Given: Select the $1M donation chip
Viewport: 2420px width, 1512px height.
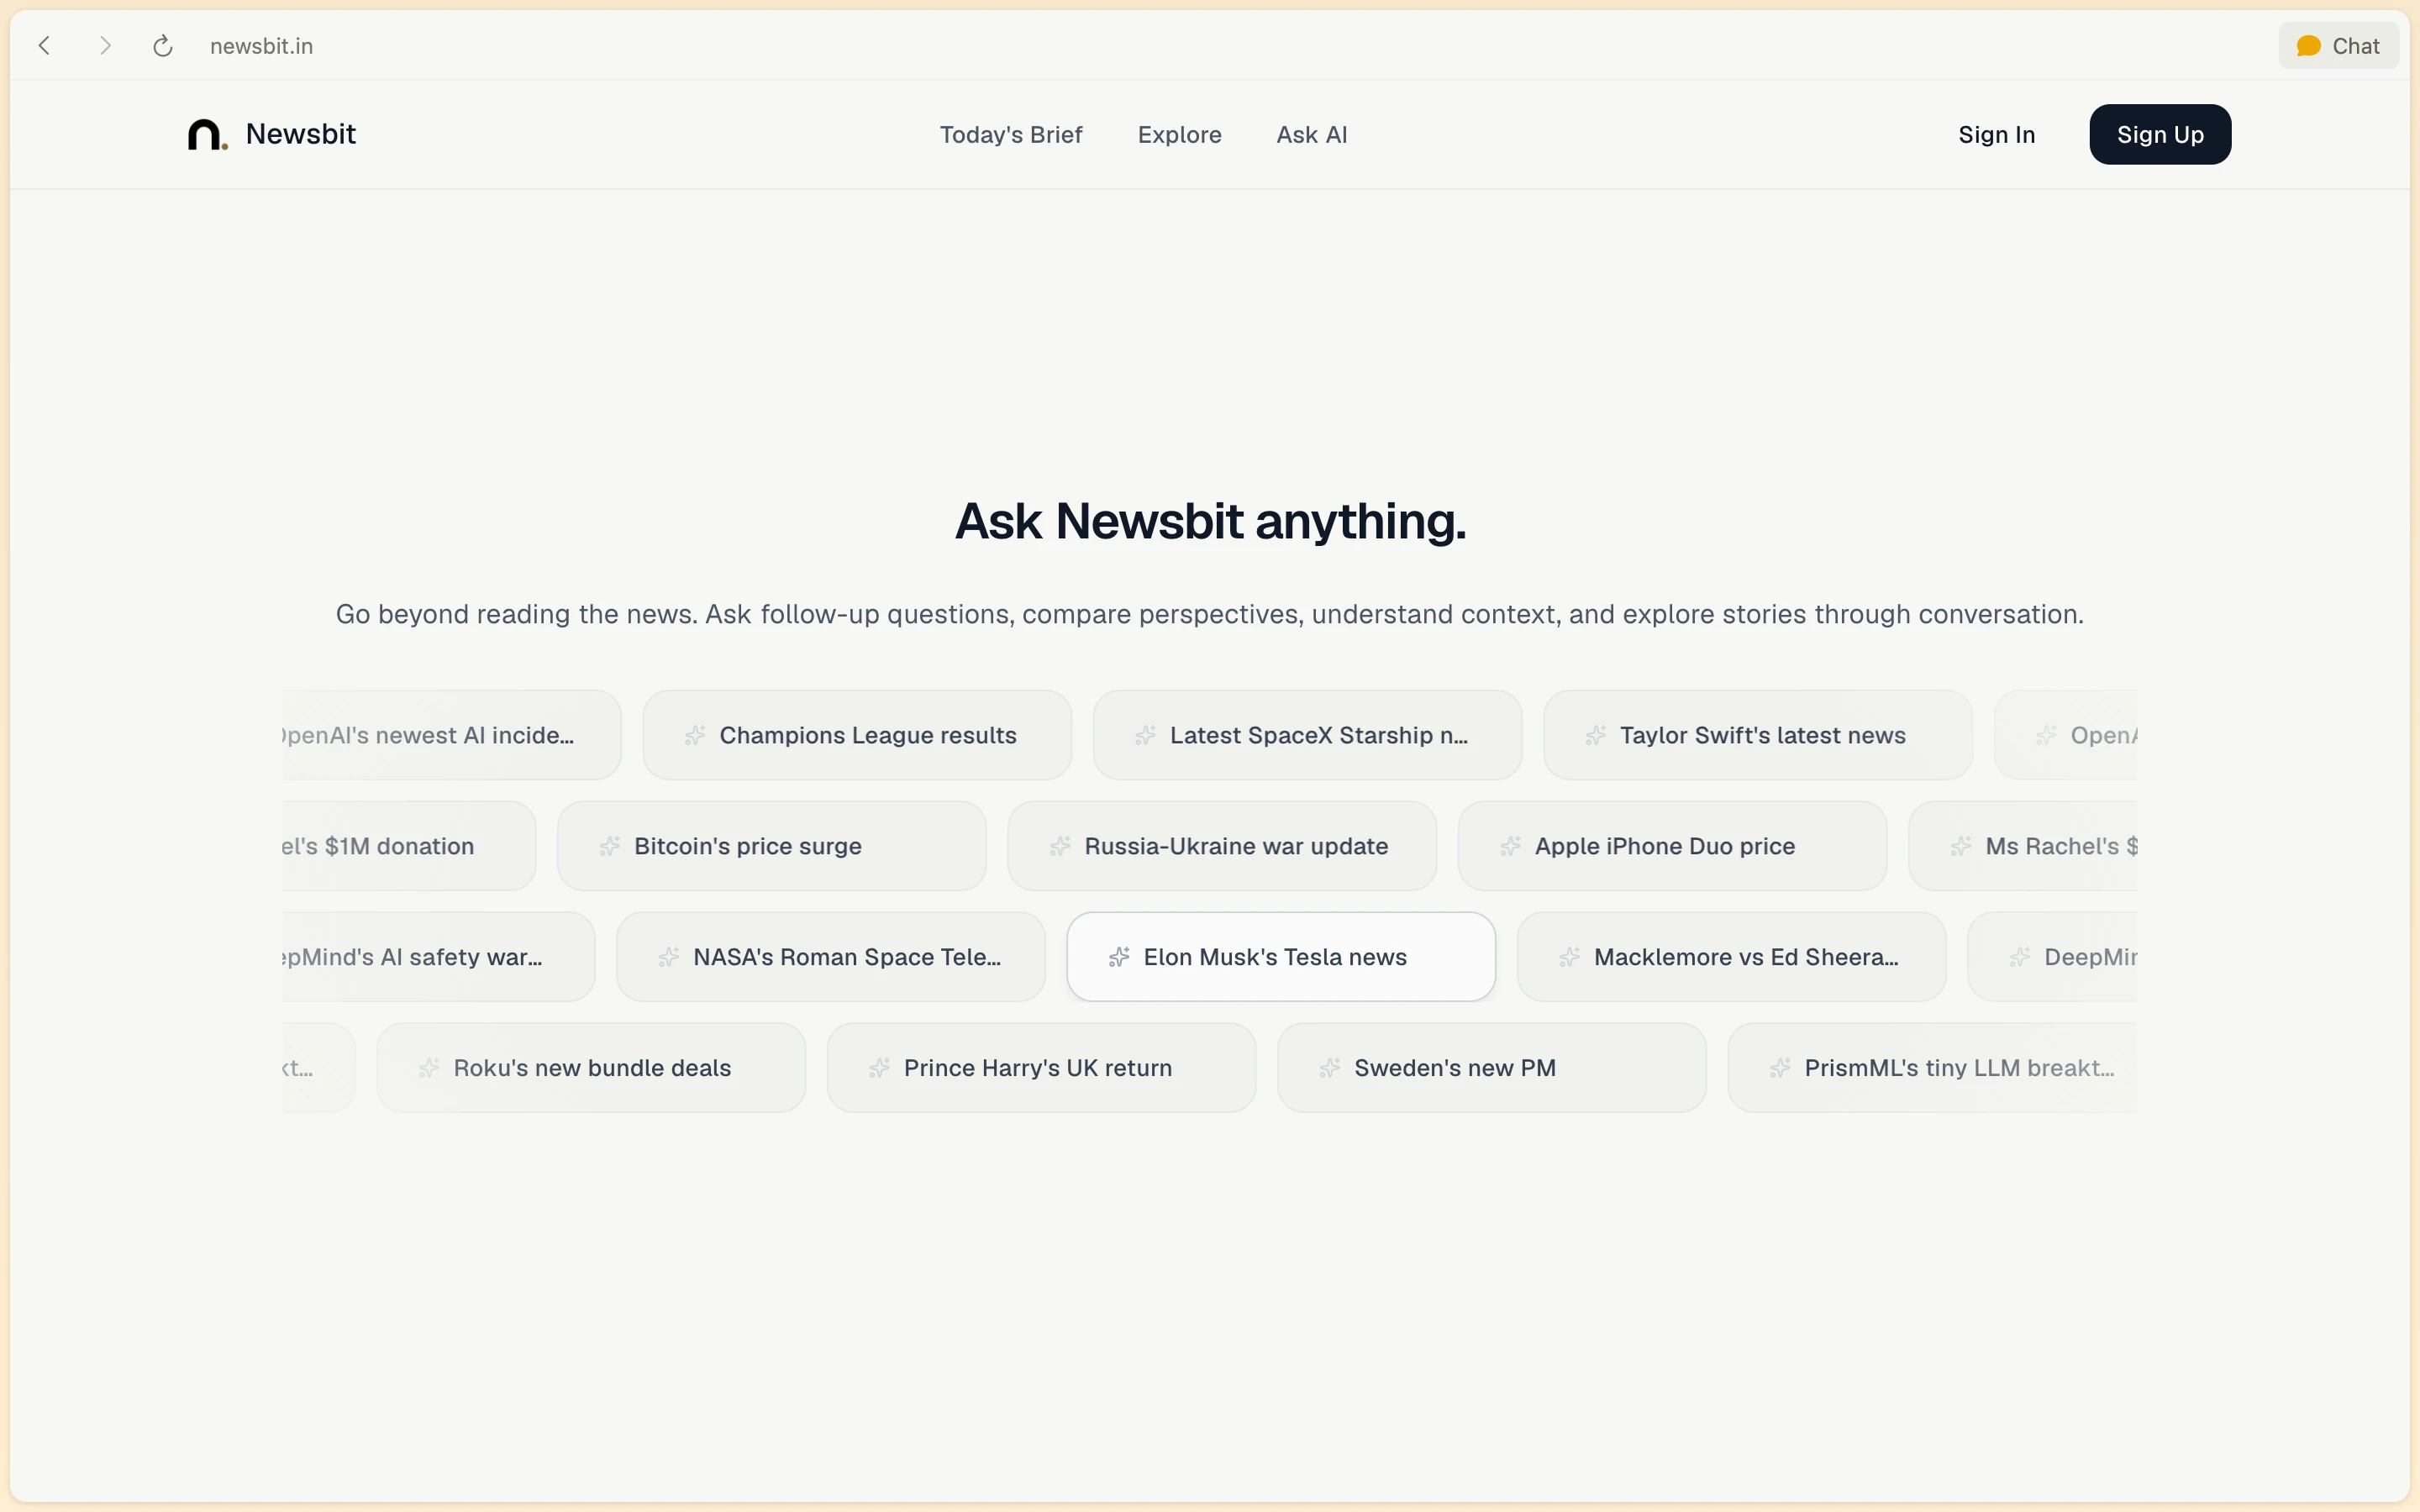Looking at the screenshot, I should (x=408, y=846).
